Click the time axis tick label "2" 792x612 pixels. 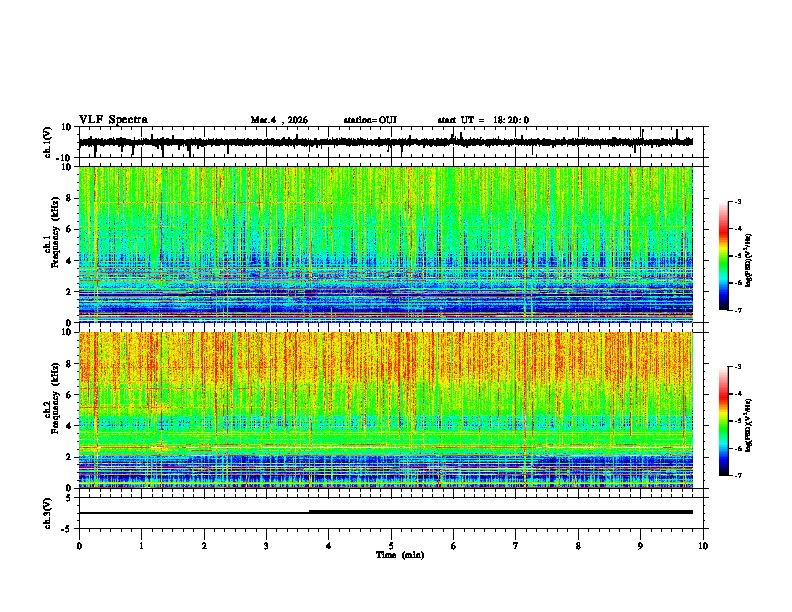(x=204, y=546)
